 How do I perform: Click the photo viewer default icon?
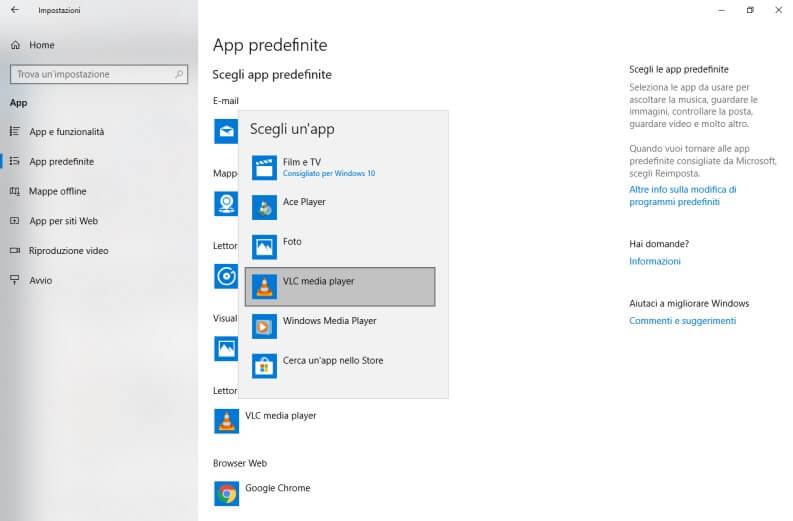pyautogui.click(x=226, y=349)
